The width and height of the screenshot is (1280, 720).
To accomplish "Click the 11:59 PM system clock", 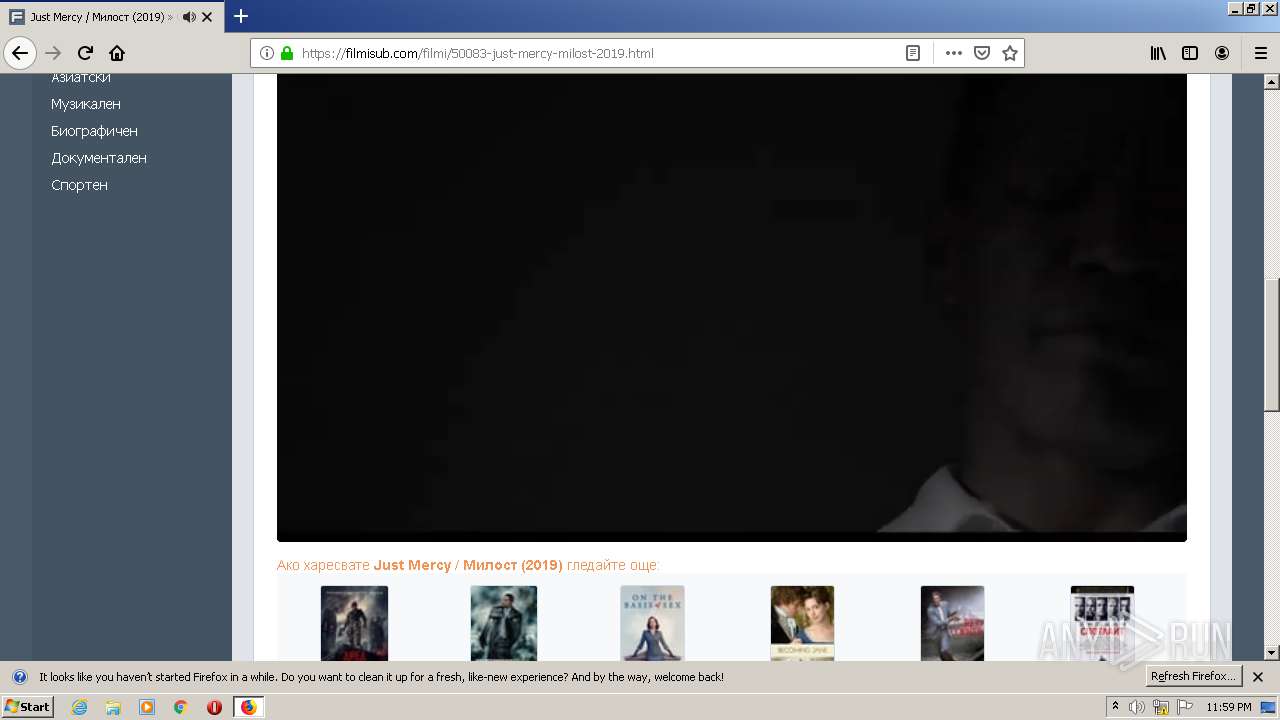I will pyautogui.click(x=1229, y=707).
